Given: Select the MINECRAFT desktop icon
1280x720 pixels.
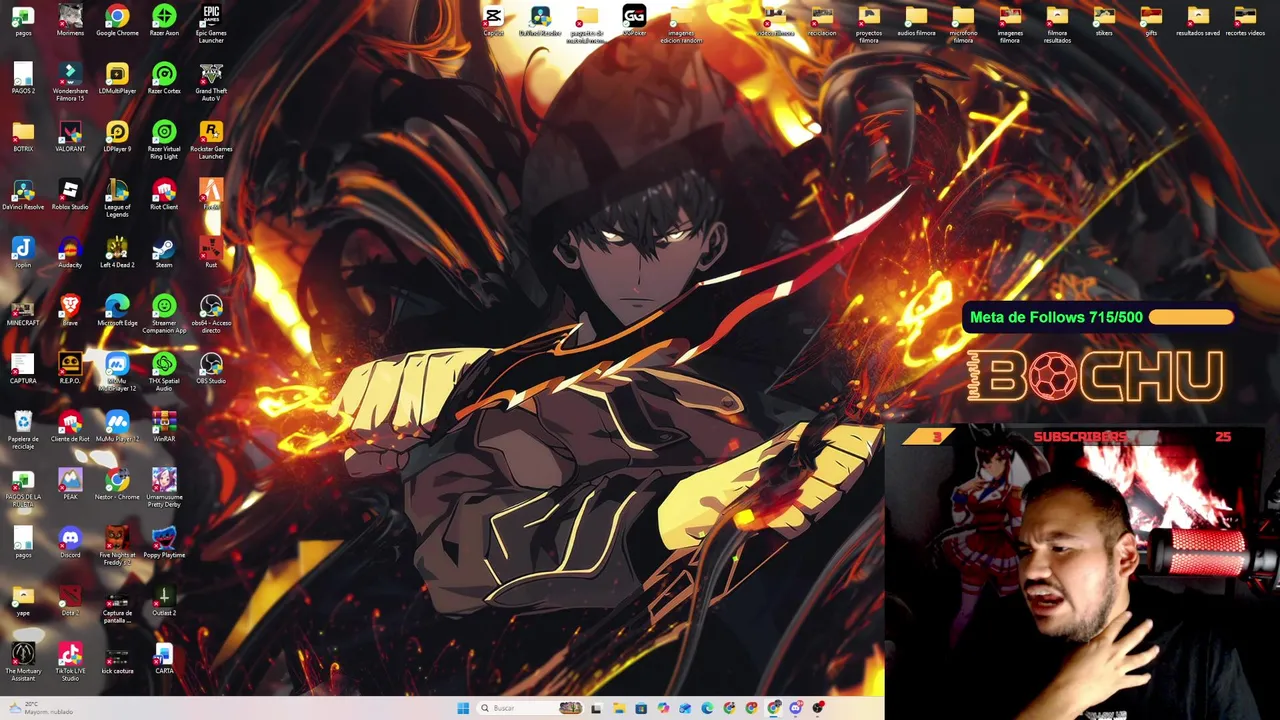Looking at the screenshot, I should (23, 310).
